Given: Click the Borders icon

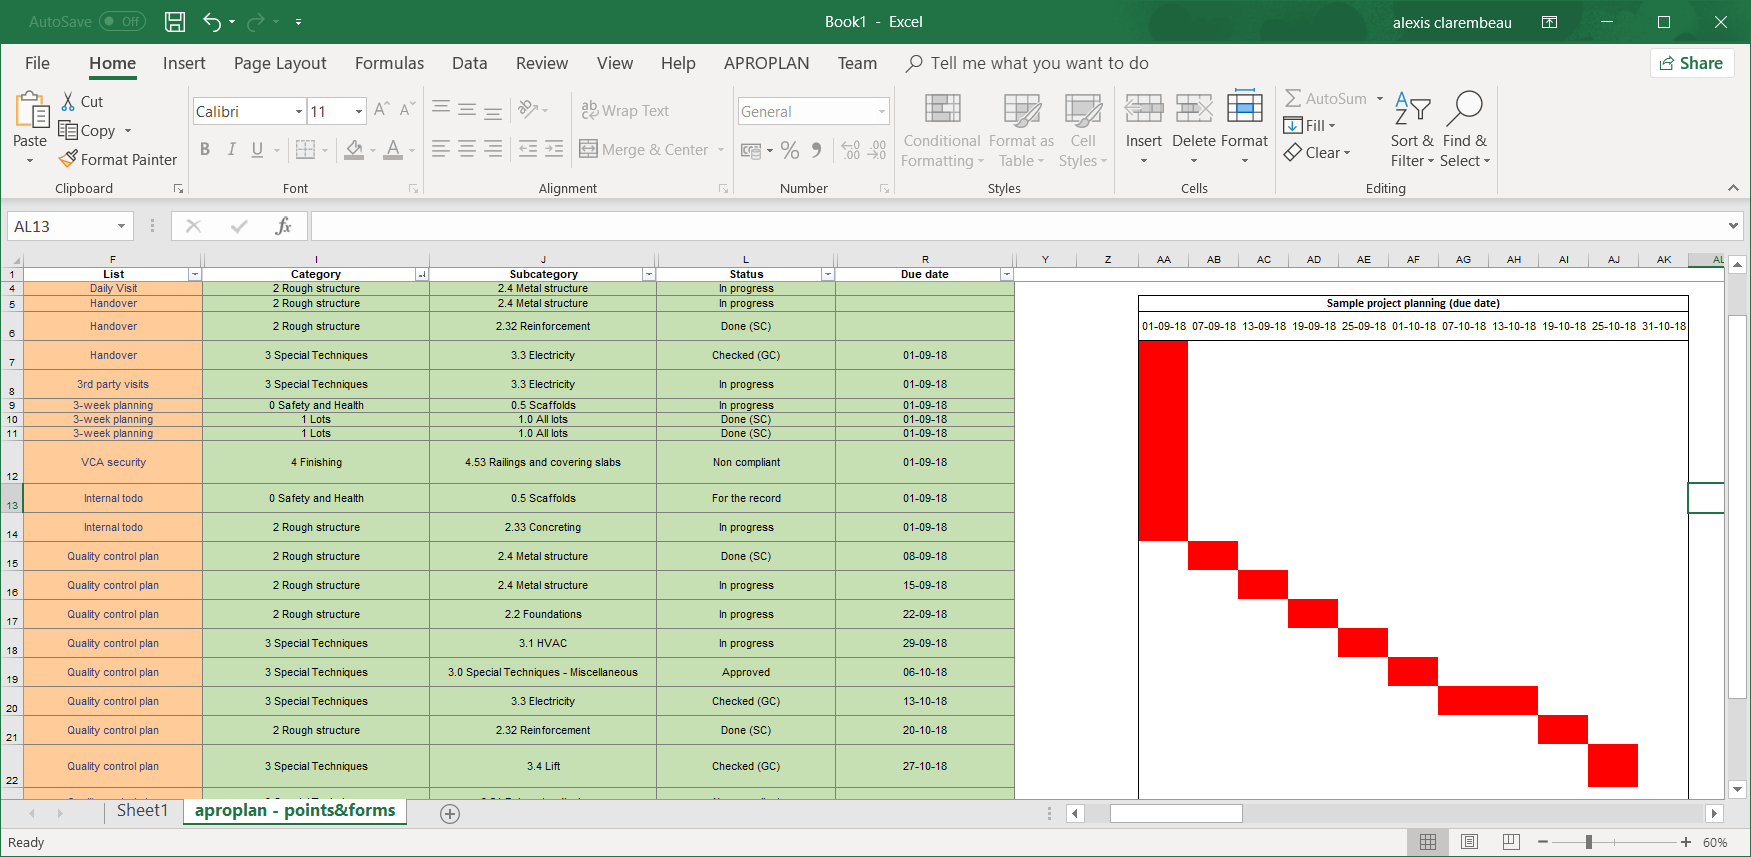Looking at the screenshot, I should [x=306, y=150].
